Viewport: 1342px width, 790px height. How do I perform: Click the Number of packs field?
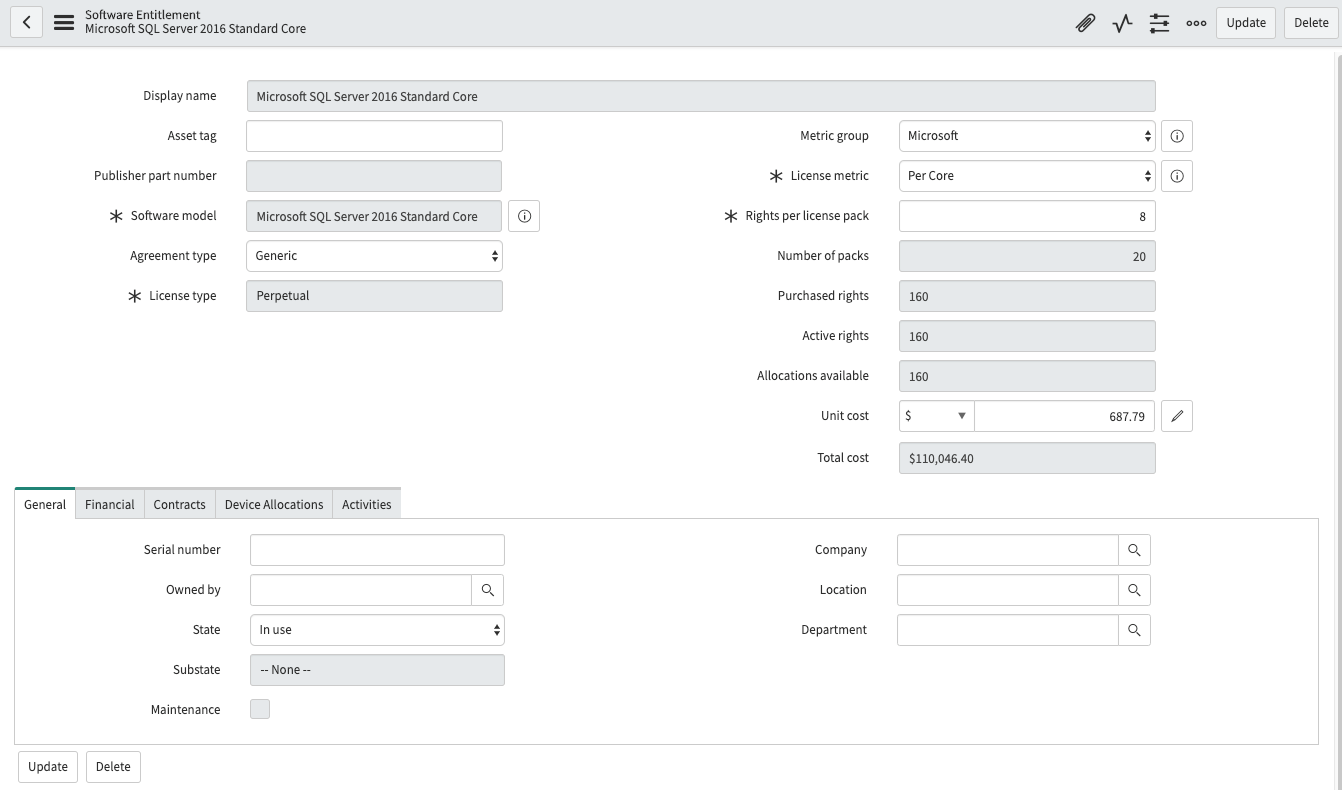click(x=1027, y=256)
